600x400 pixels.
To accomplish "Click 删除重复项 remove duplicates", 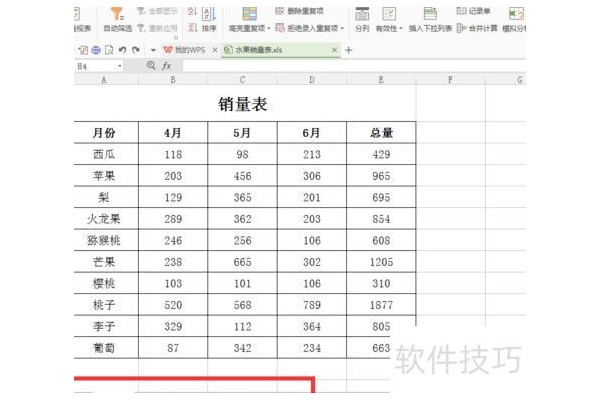I will pyautogui.click(x=300, y=11).
